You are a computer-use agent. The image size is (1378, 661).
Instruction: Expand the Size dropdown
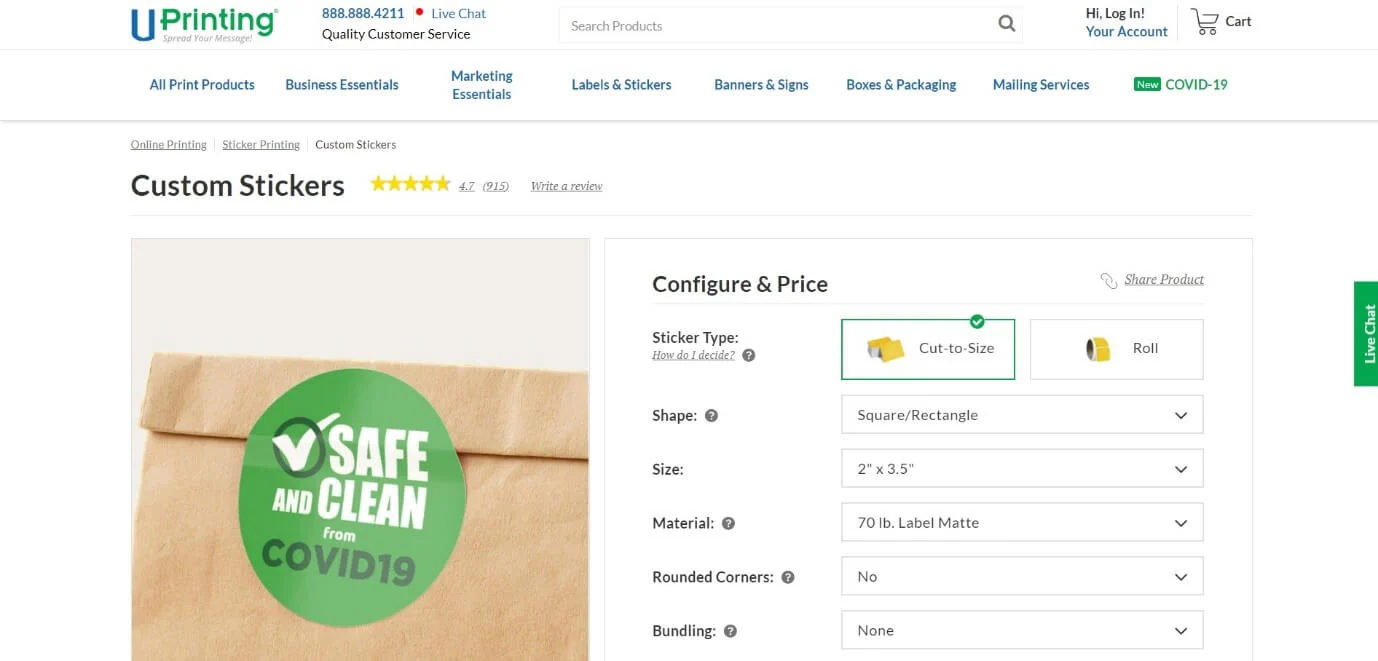tap(1021, 469)
